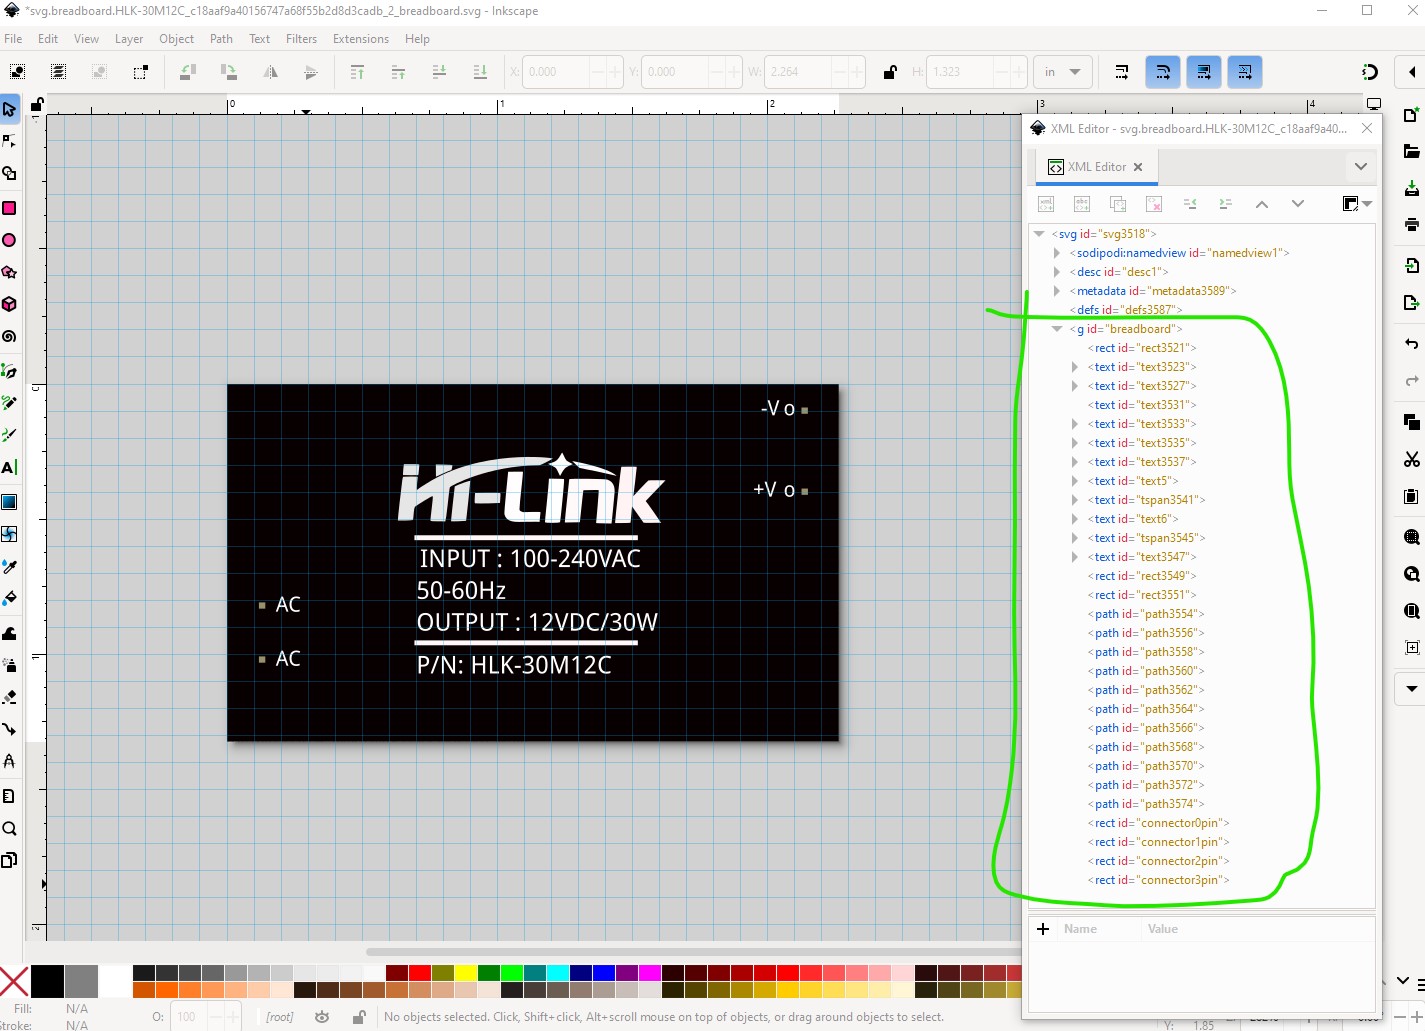Select the Tweak tool

click(9, 633)
